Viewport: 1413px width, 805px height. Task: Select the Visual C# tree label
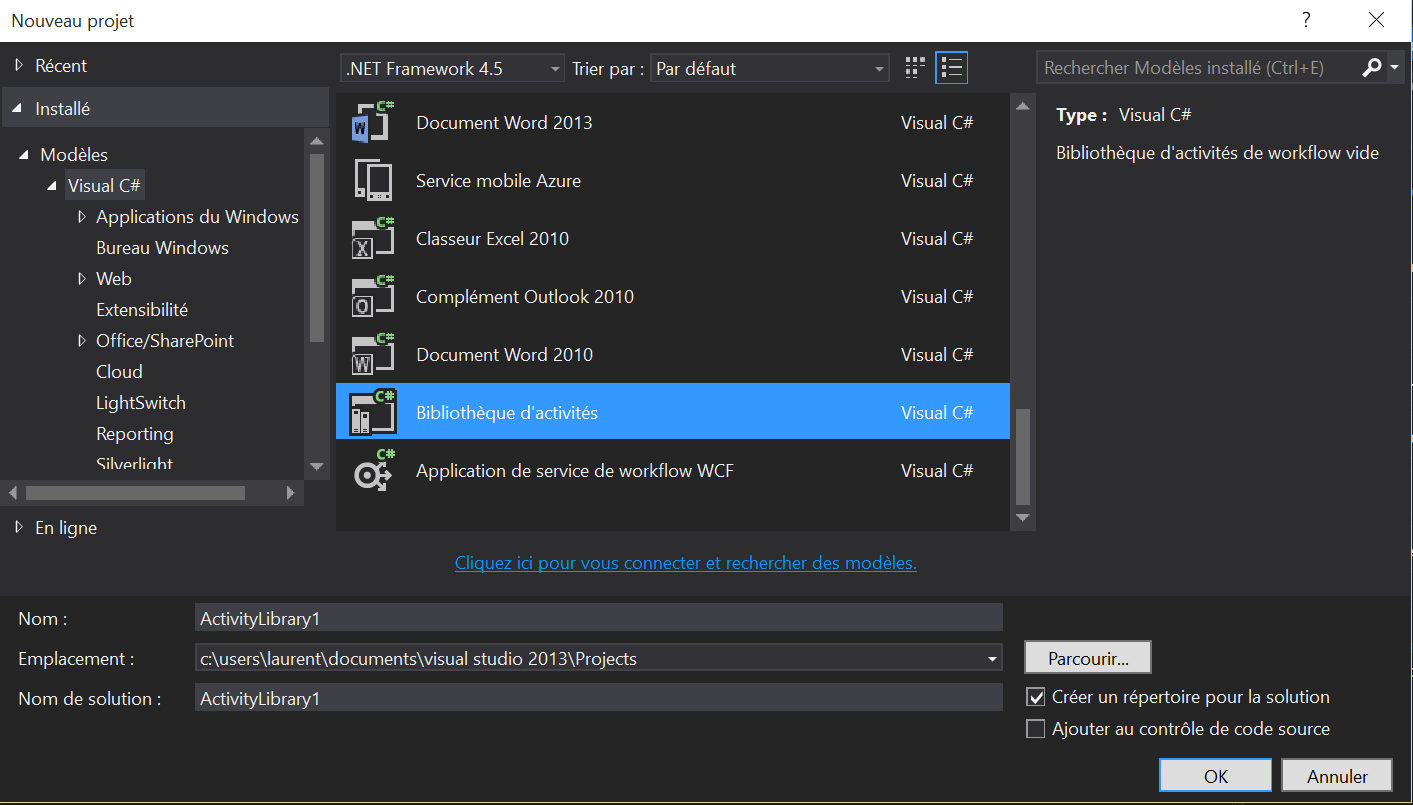pos(104,186)
